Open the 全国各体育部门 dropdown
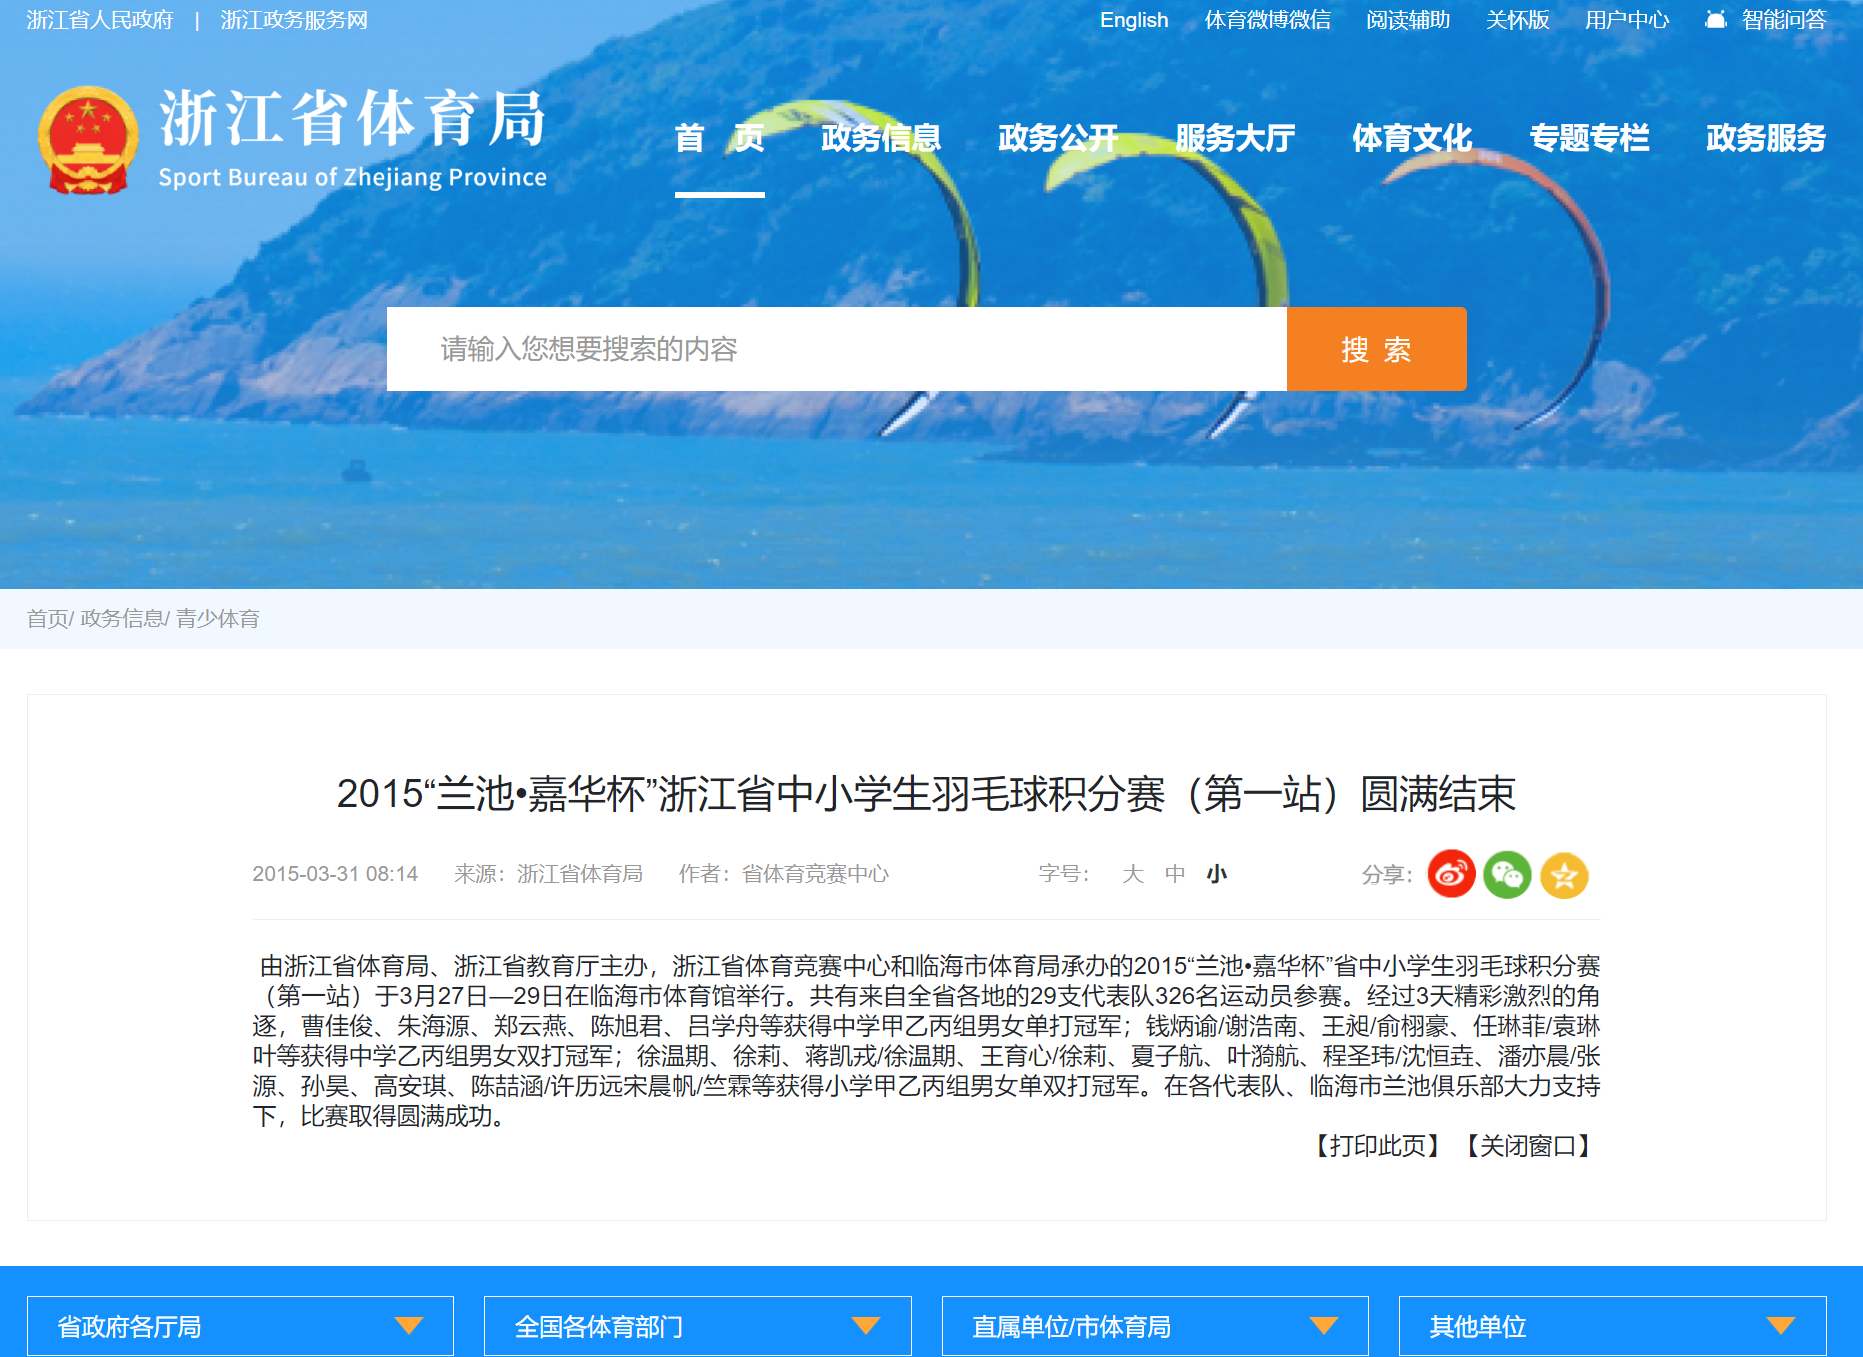This screenshot has width=1863, height=1357. [x=697, y=1326]
